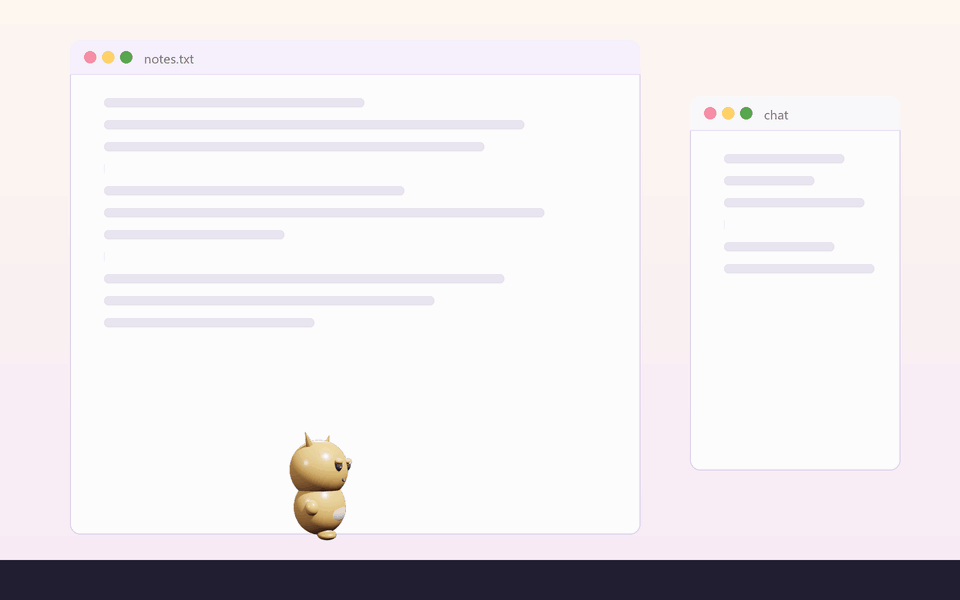Click the first message line in chat
Image resolution: width=960 pixels, height=600 pixels.
pyautogui.click(x=784, y=159)
